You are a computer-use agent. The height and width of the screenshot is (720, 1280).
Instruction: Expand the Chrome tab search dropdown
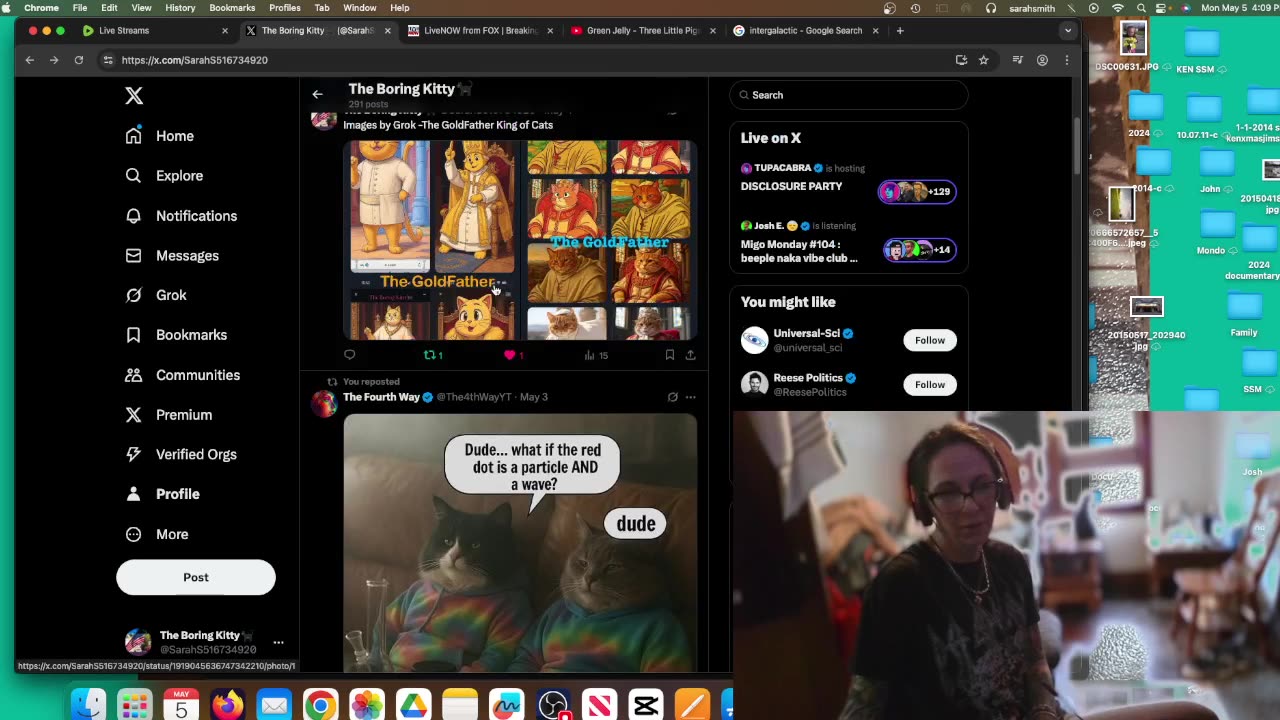[1068, 31]
